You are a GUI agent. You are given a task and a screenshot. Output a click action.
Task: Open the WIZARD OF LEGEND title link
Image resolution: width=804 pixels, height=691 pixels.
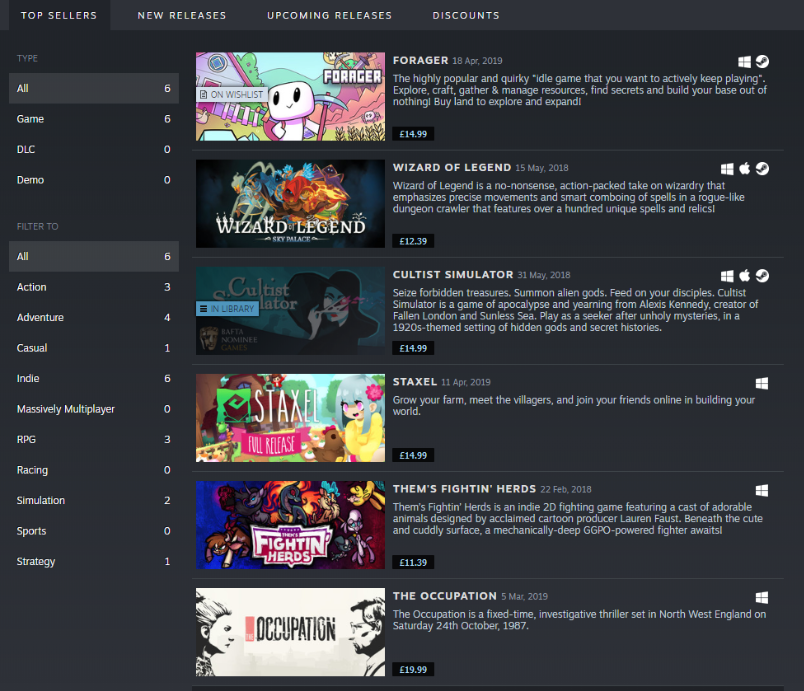(x=452, y=168)
